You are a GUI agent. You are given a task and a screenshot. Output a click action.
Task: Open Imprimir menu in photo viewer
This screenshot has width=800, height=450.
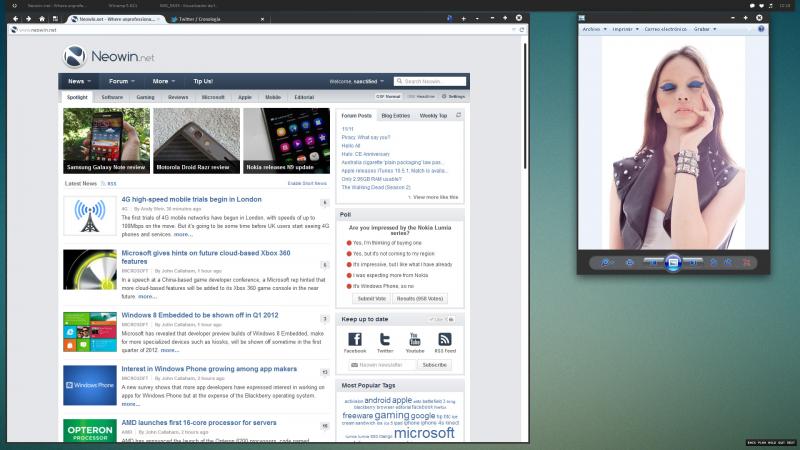[626, 29]
